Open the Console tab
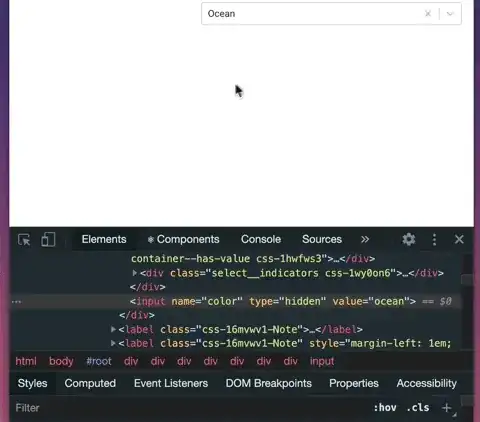 click(x=261, y=239)
